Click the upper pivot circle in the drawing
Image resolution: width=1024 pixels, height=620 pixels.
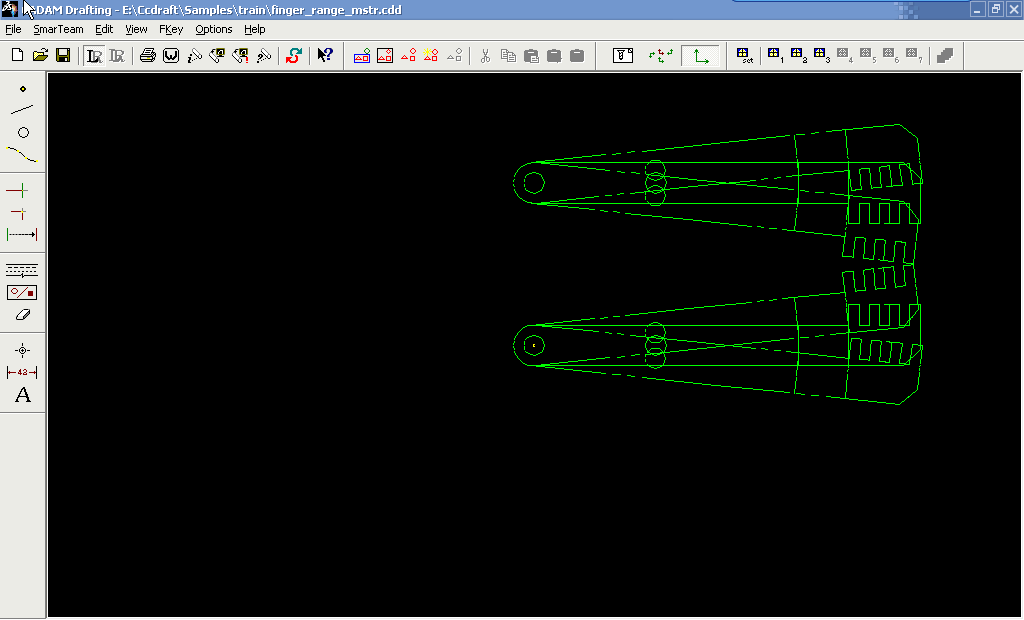pos(534,183)
